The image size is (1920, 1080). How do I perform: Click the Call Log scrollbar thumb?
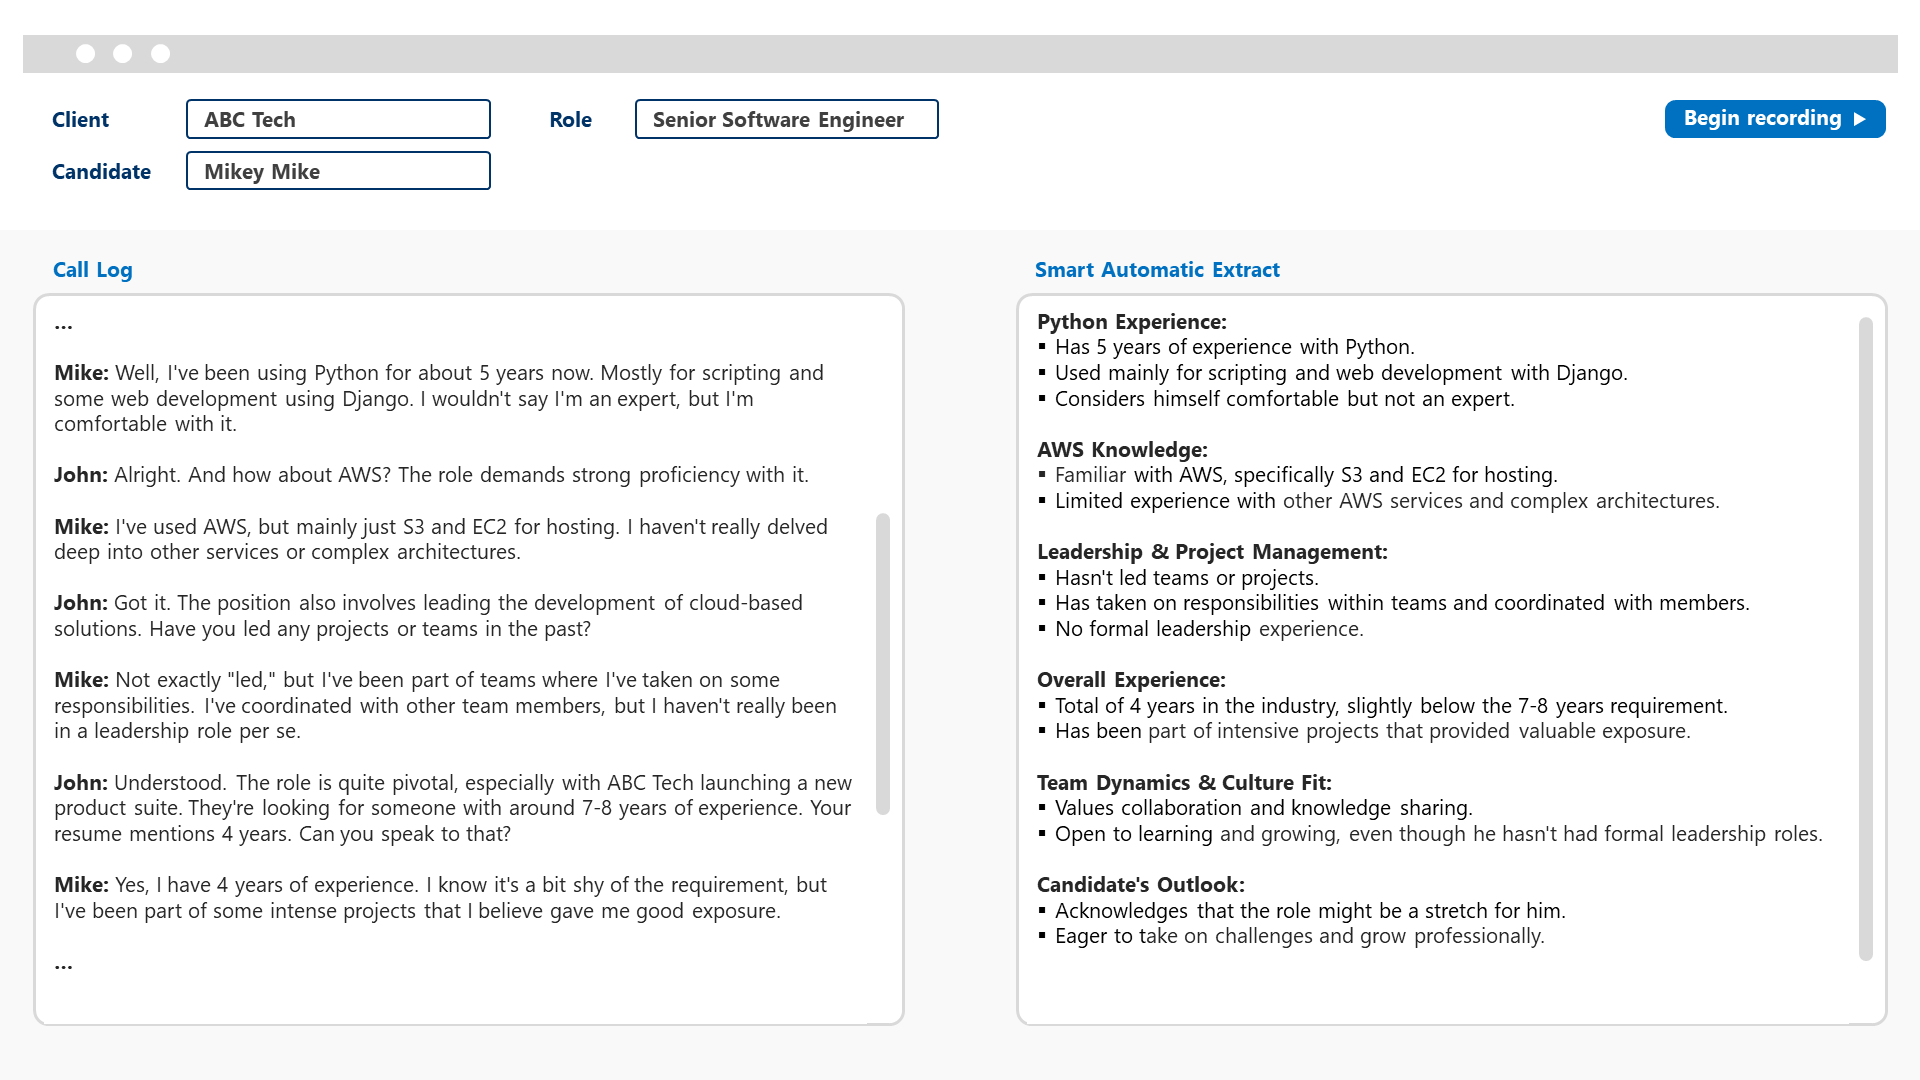[x=882, y=664]
